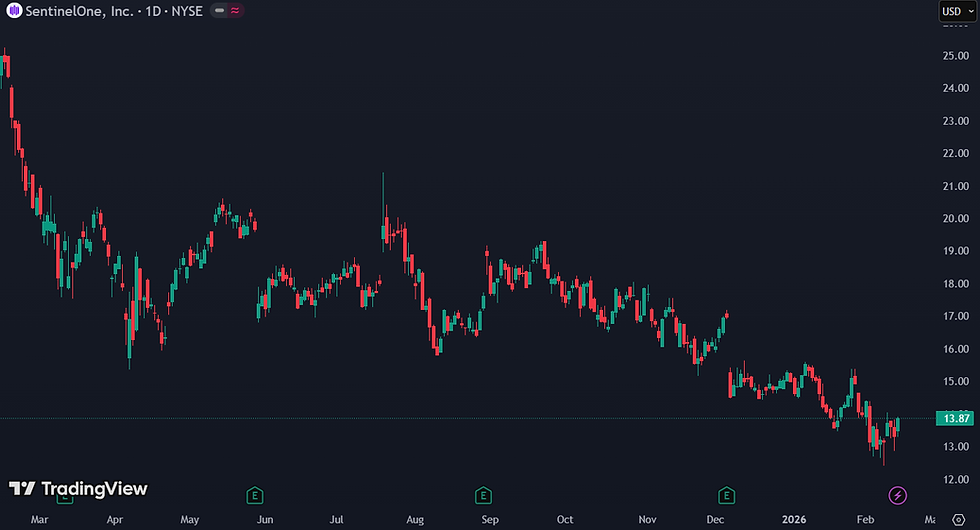Image resolution: width=980 pixels, height=530 pixels.
Task: Click the purple SentinelOne logo icon
Action: pyautogui.click(x=14, y=11)
